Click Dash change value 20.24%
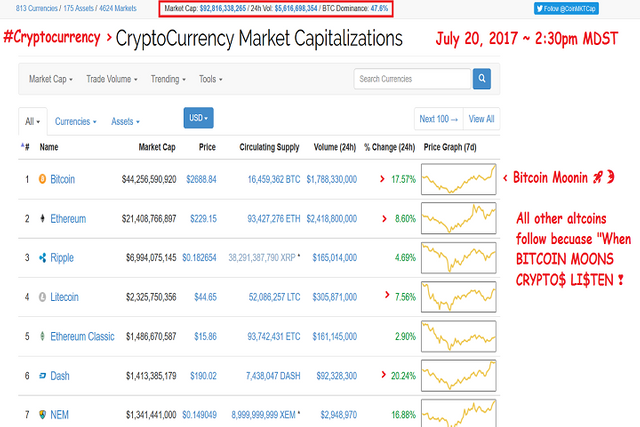Screen dimensions: 640x427 403,376
